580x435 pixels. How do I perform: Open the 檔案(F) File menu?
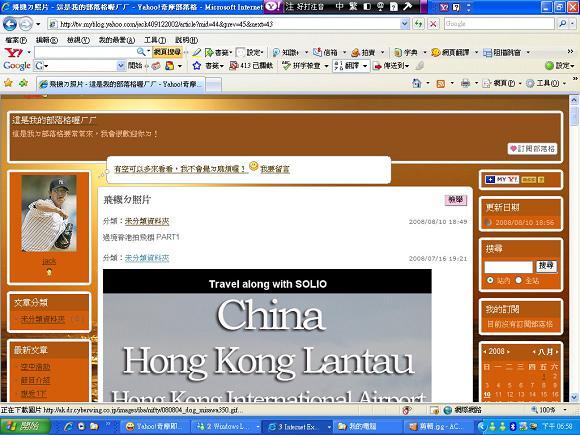(x=16, y=40)
